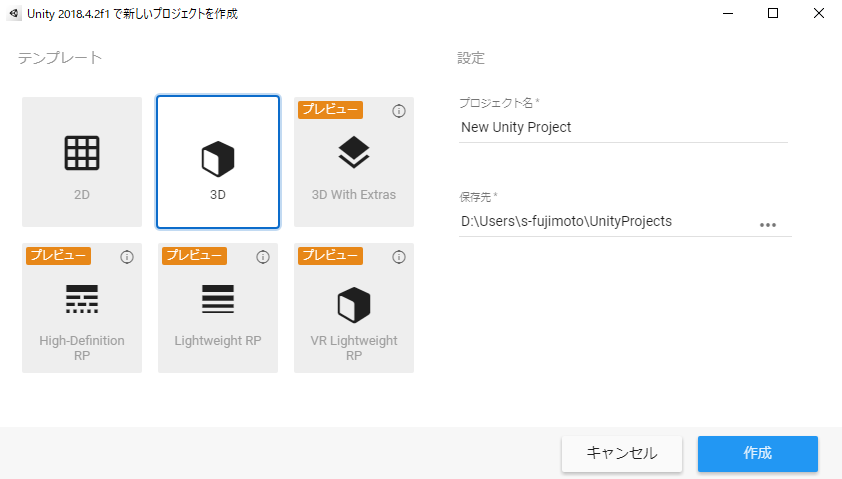842x479 pixels.
Task: Click the blue 作成 button
Action: [758, 453]
